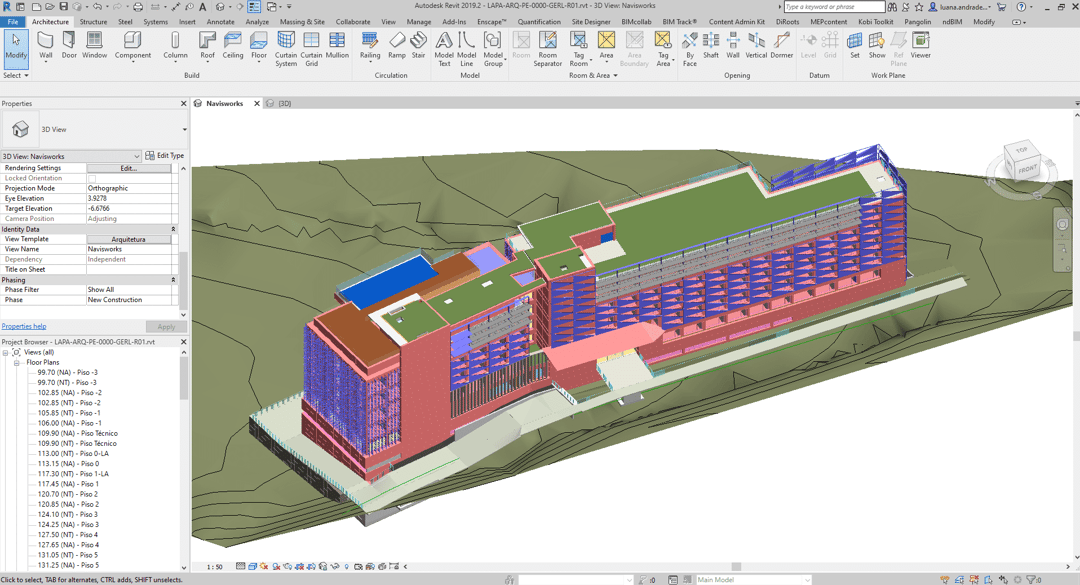The image size is (1080, 585).
Task: Collapse the Phasing section
Action: click(x=173, y=280)
